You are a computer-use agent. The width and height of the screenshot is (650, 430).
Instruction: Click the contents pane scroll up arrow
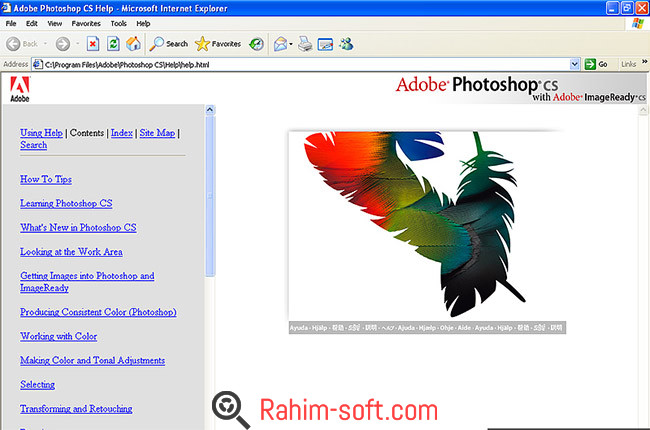tap(210, 110)
